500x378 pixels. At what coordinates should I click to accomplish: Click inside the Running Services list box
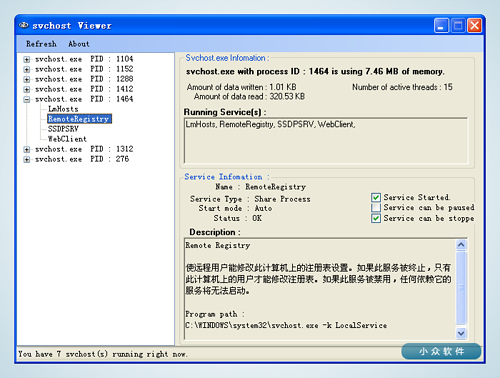tap(326, 140)
